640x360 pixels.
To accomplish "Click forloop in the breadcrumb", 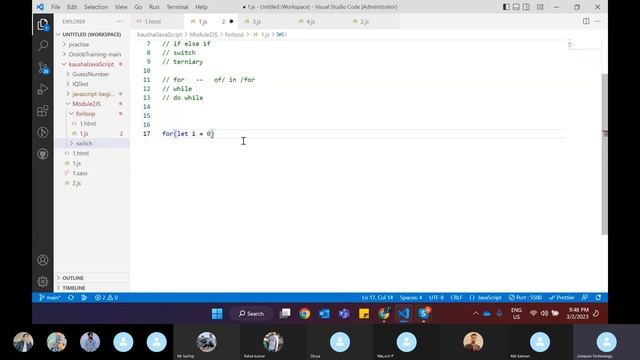I will (x=234, y=35).
